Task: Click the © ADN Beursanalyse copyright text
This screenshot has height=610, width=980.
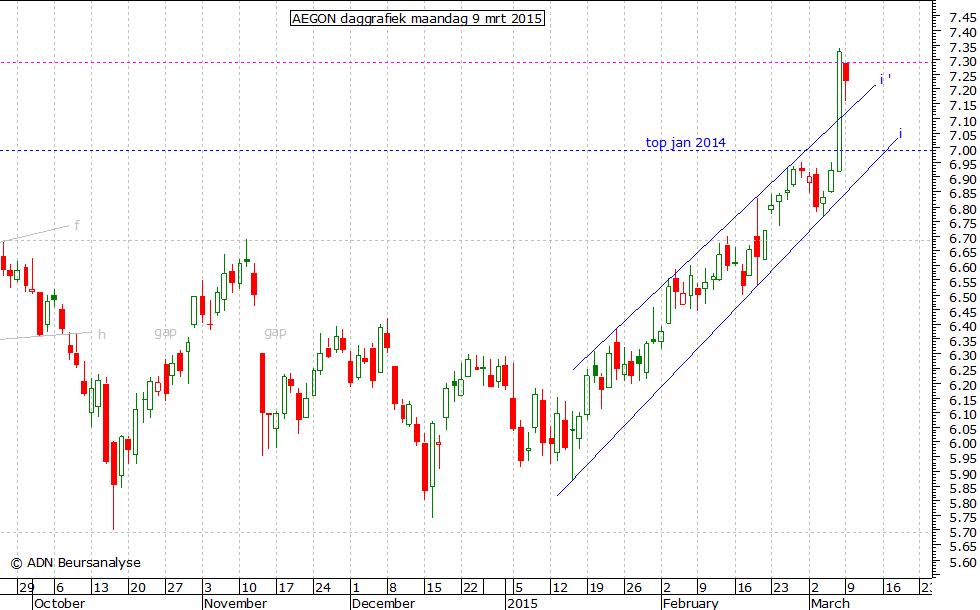Action: click(x=76, y=562)
